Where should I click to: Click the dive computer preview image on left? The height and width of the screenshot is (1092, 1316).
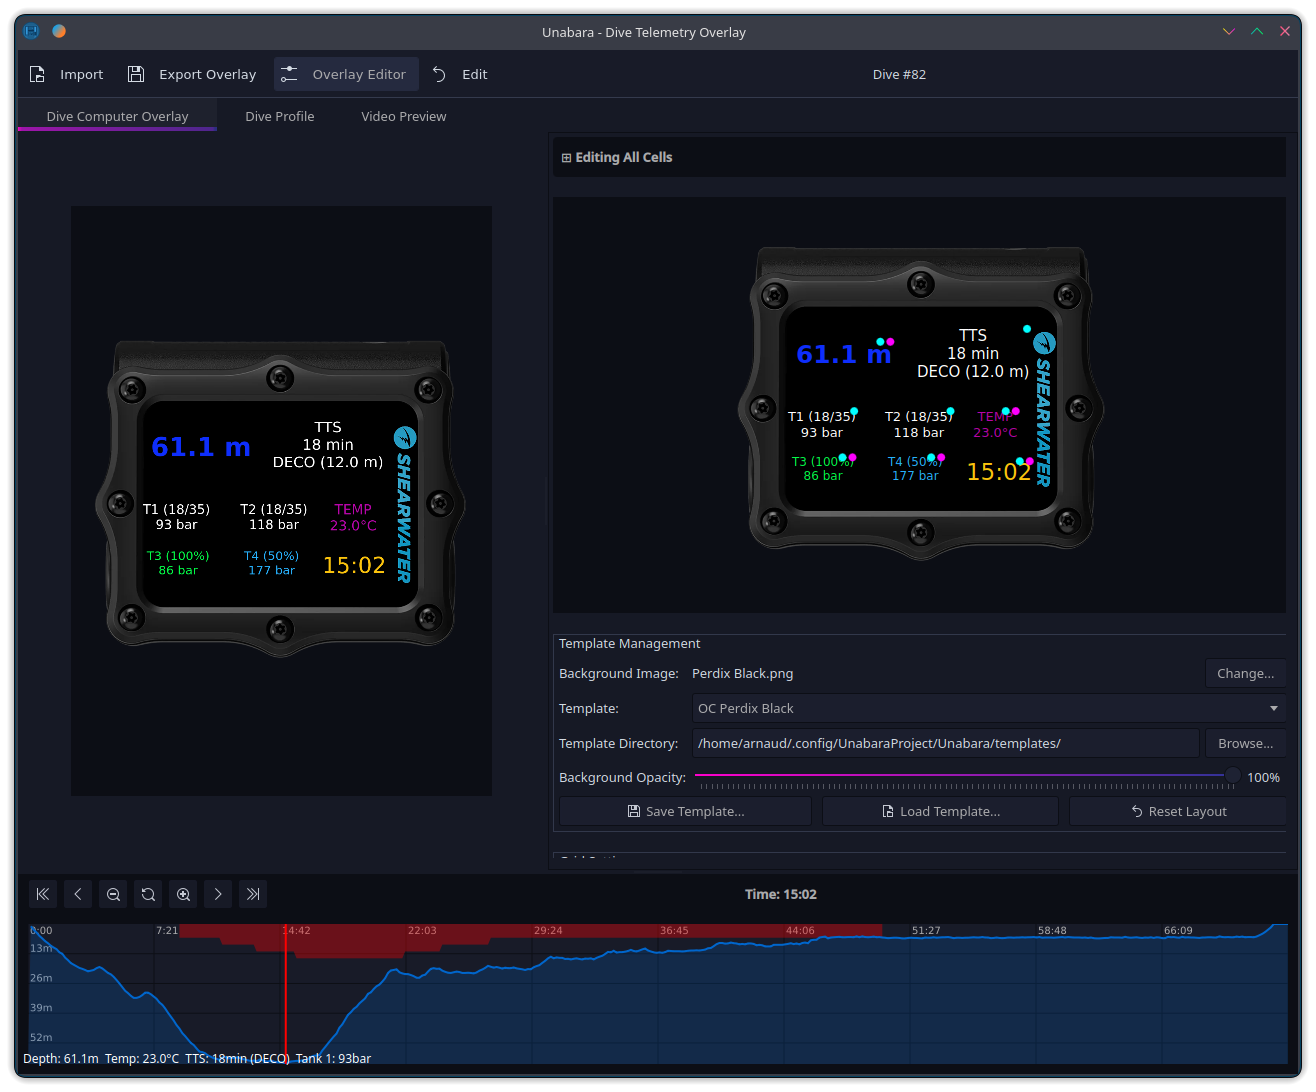click(280, 499)
